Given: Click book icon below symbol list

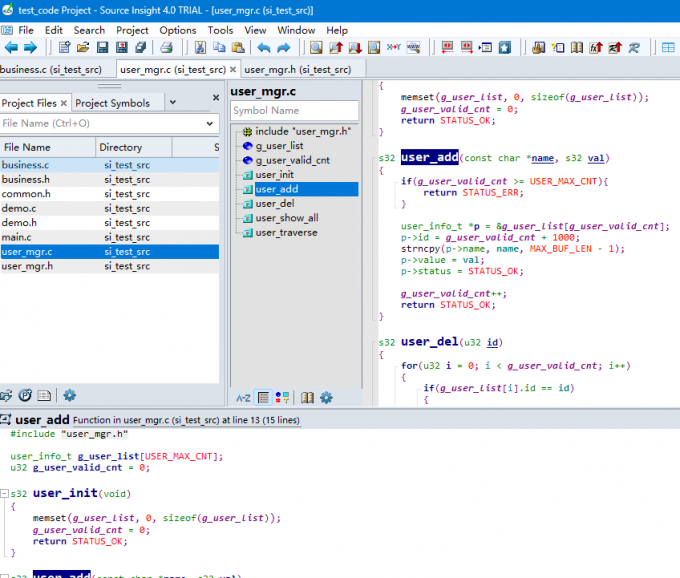Looking at the screenshot, I should pyautogui.click(x=307, y=398).
